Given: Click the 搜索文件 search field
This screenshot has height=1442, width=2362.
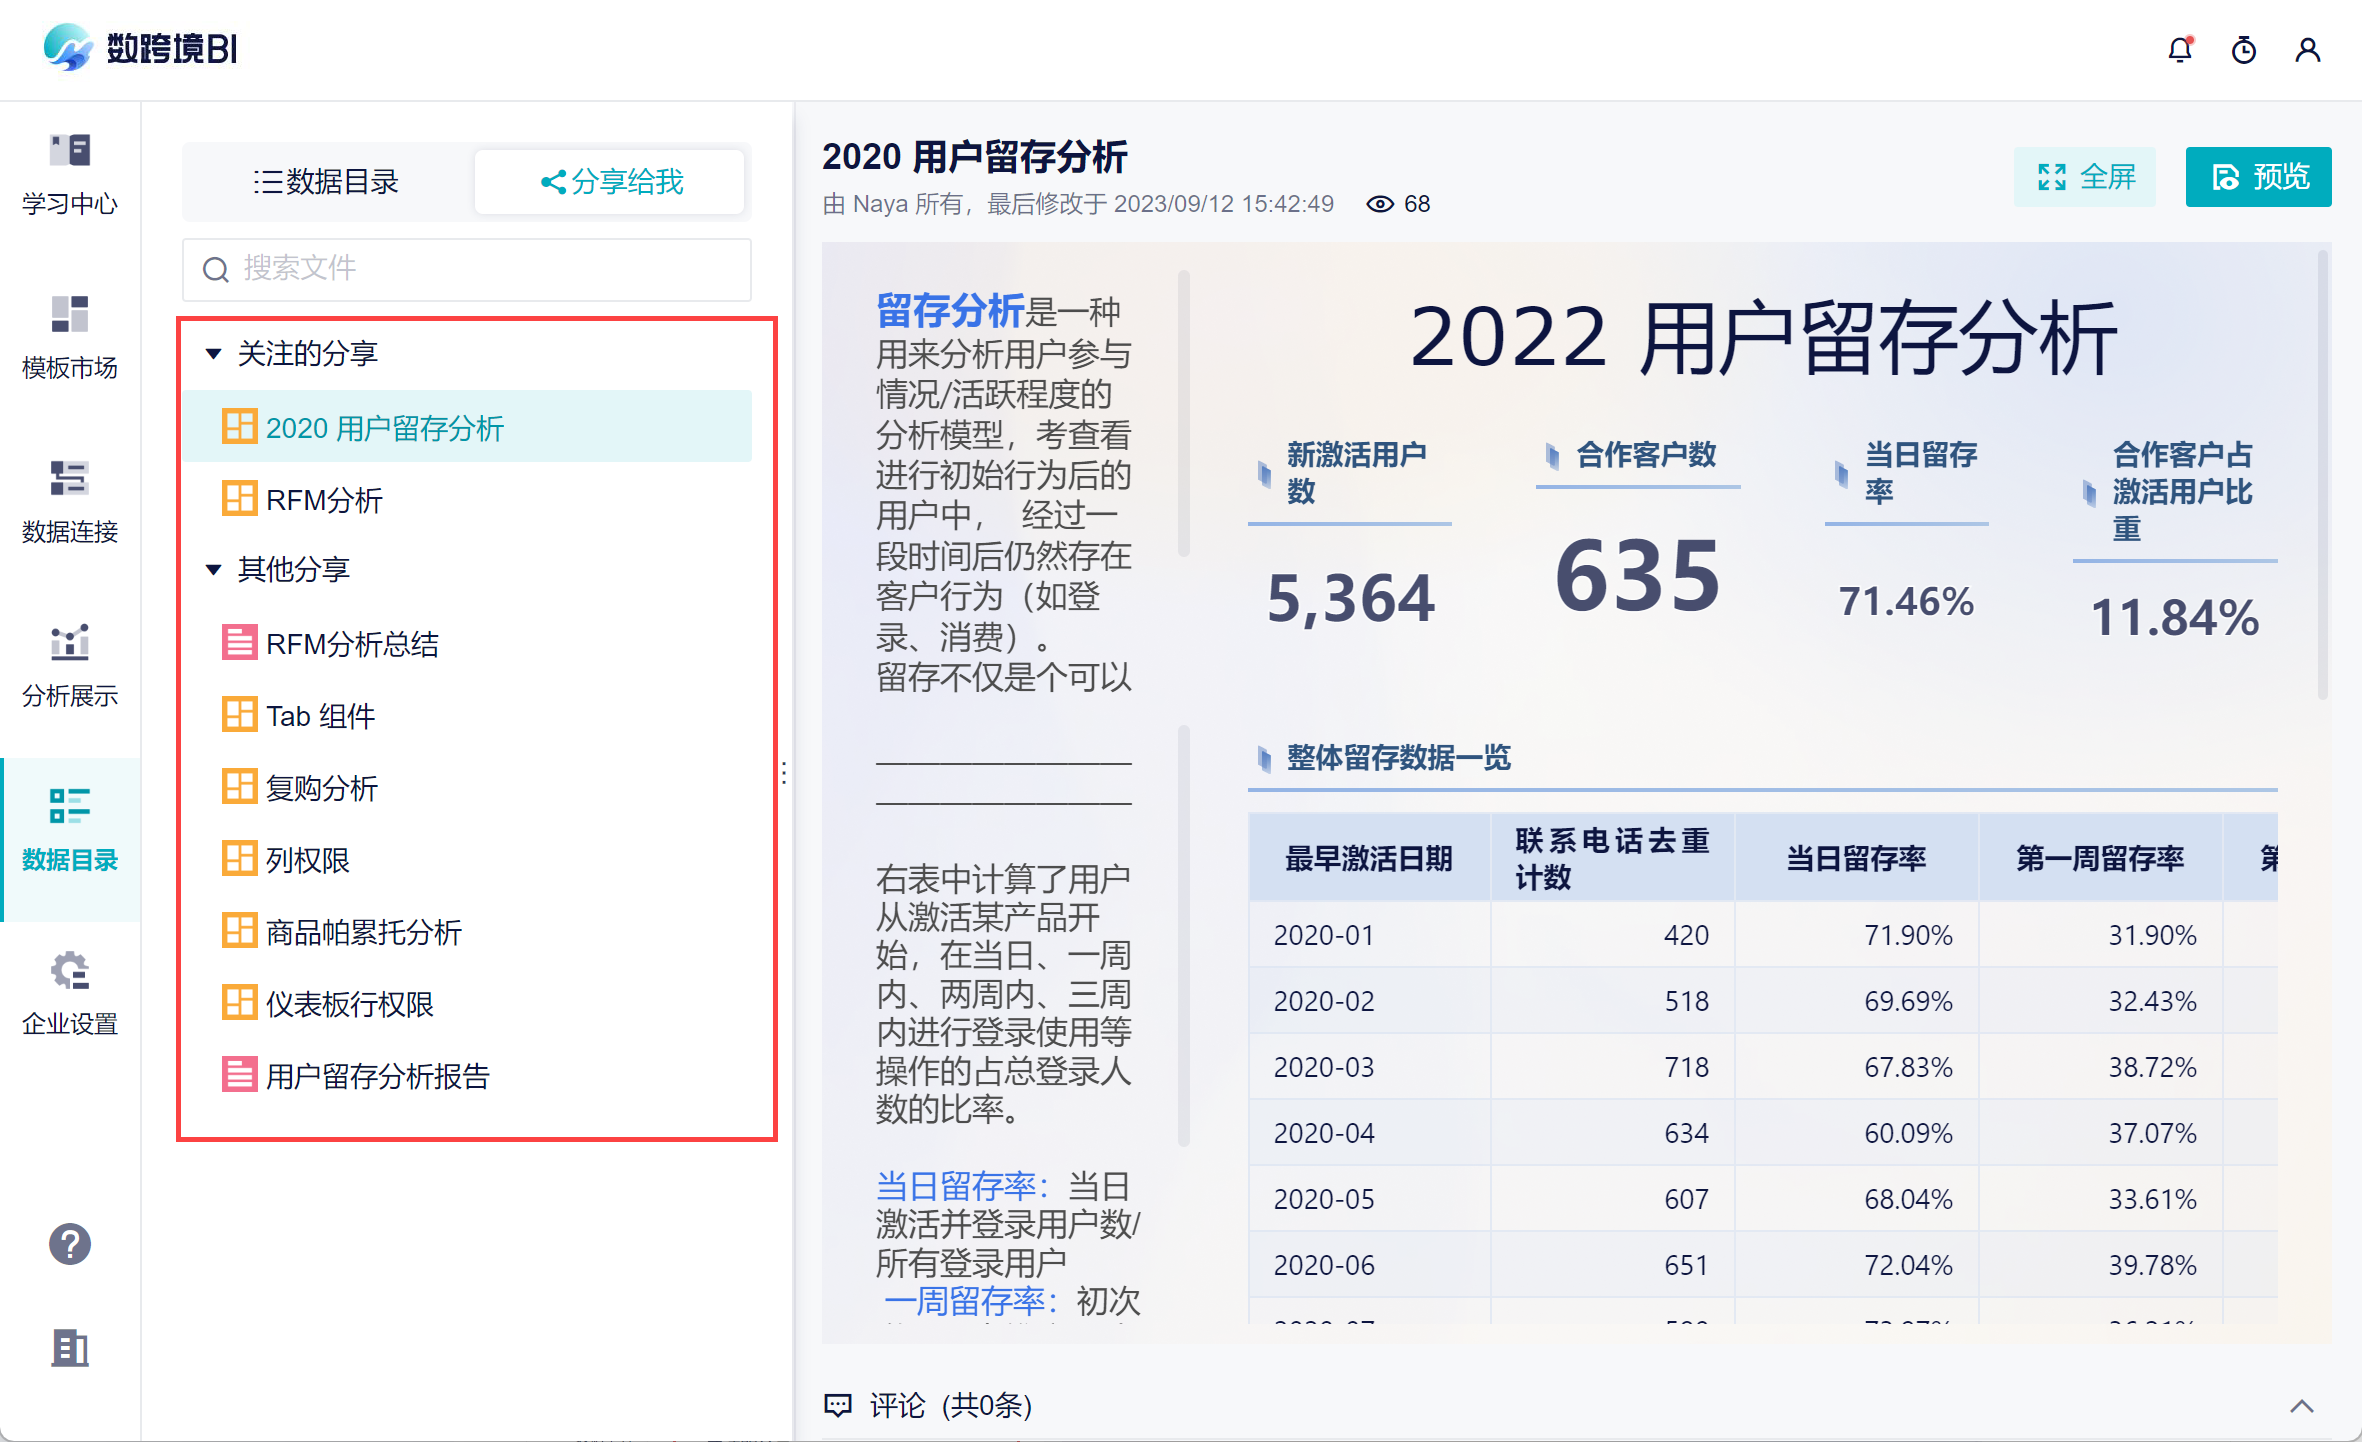Looking at the screenshot, I should tap(467, 269).
